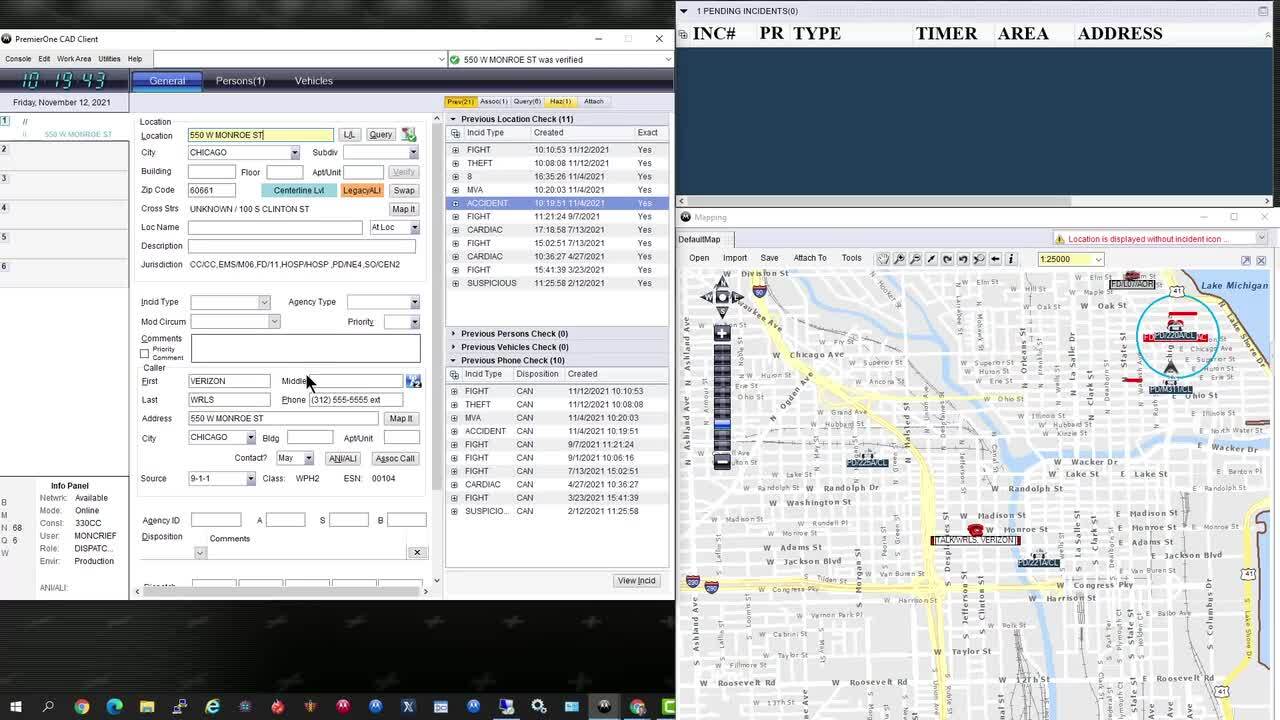Click the back arrow on map toolbar
1280x720 pixels.
[x=995, y=259]
